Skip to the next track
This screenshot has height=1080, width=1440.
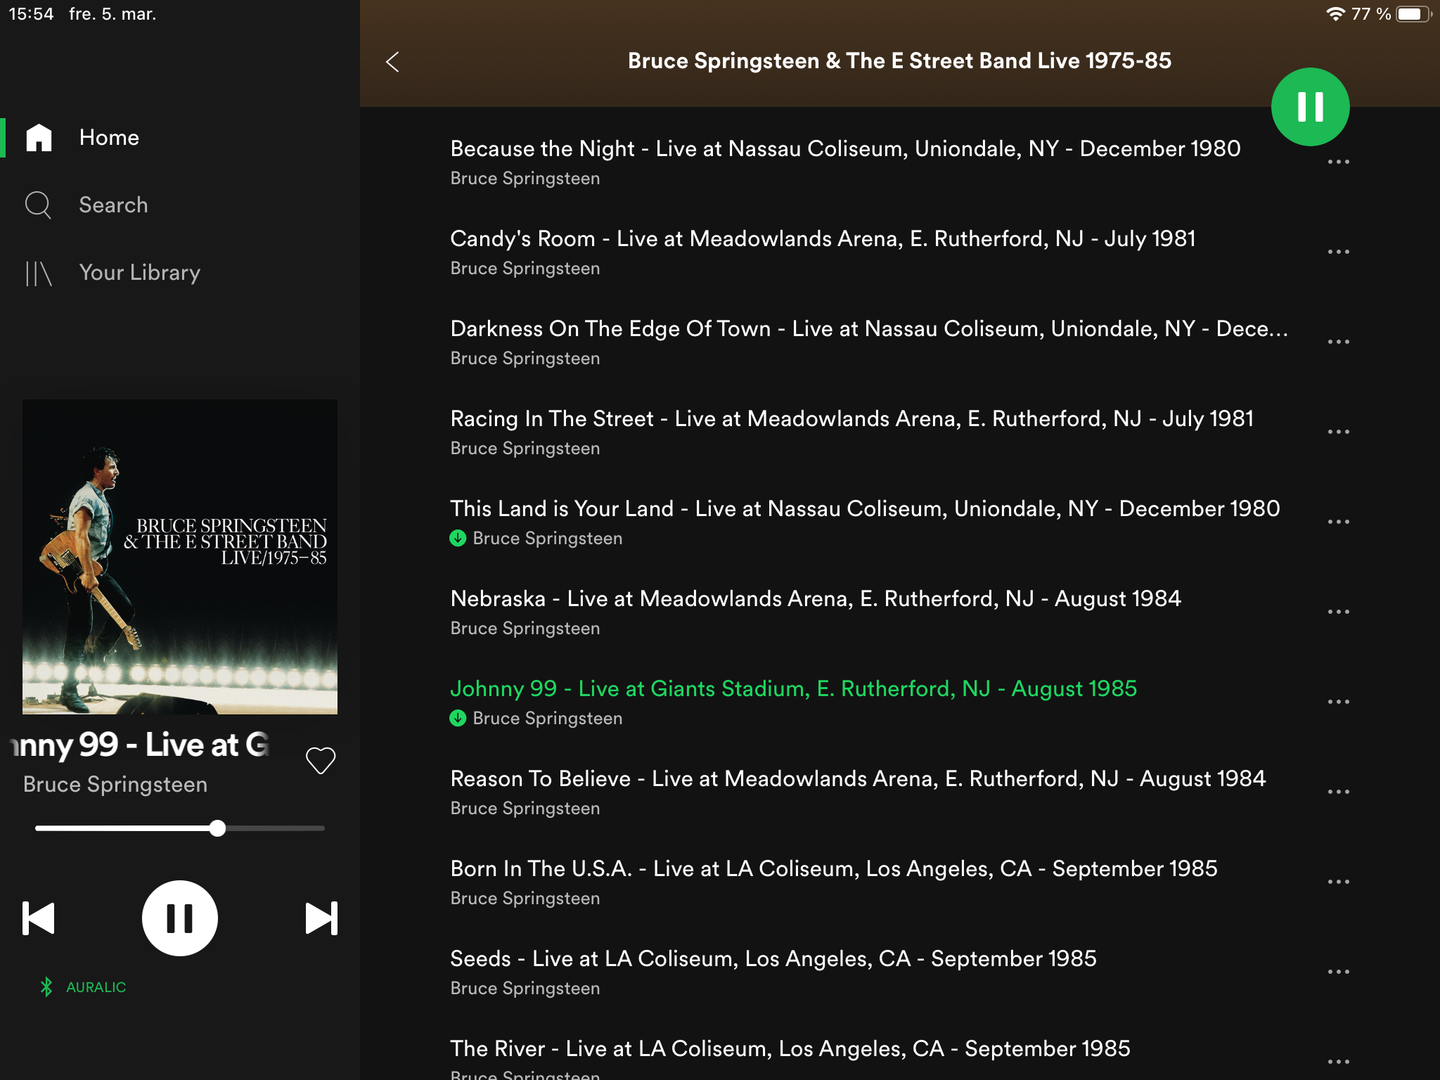321,918
